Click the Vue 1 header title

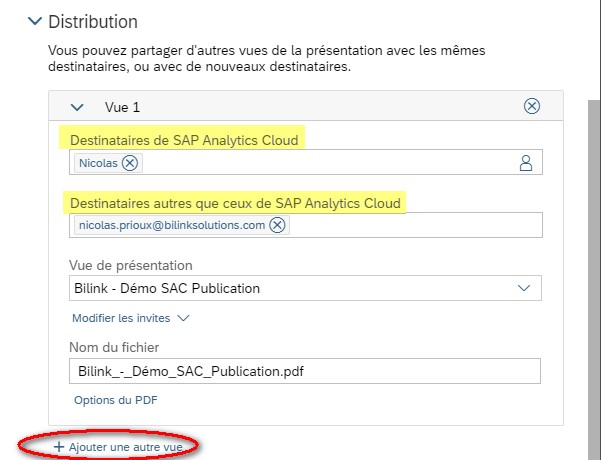coord(123,107)
